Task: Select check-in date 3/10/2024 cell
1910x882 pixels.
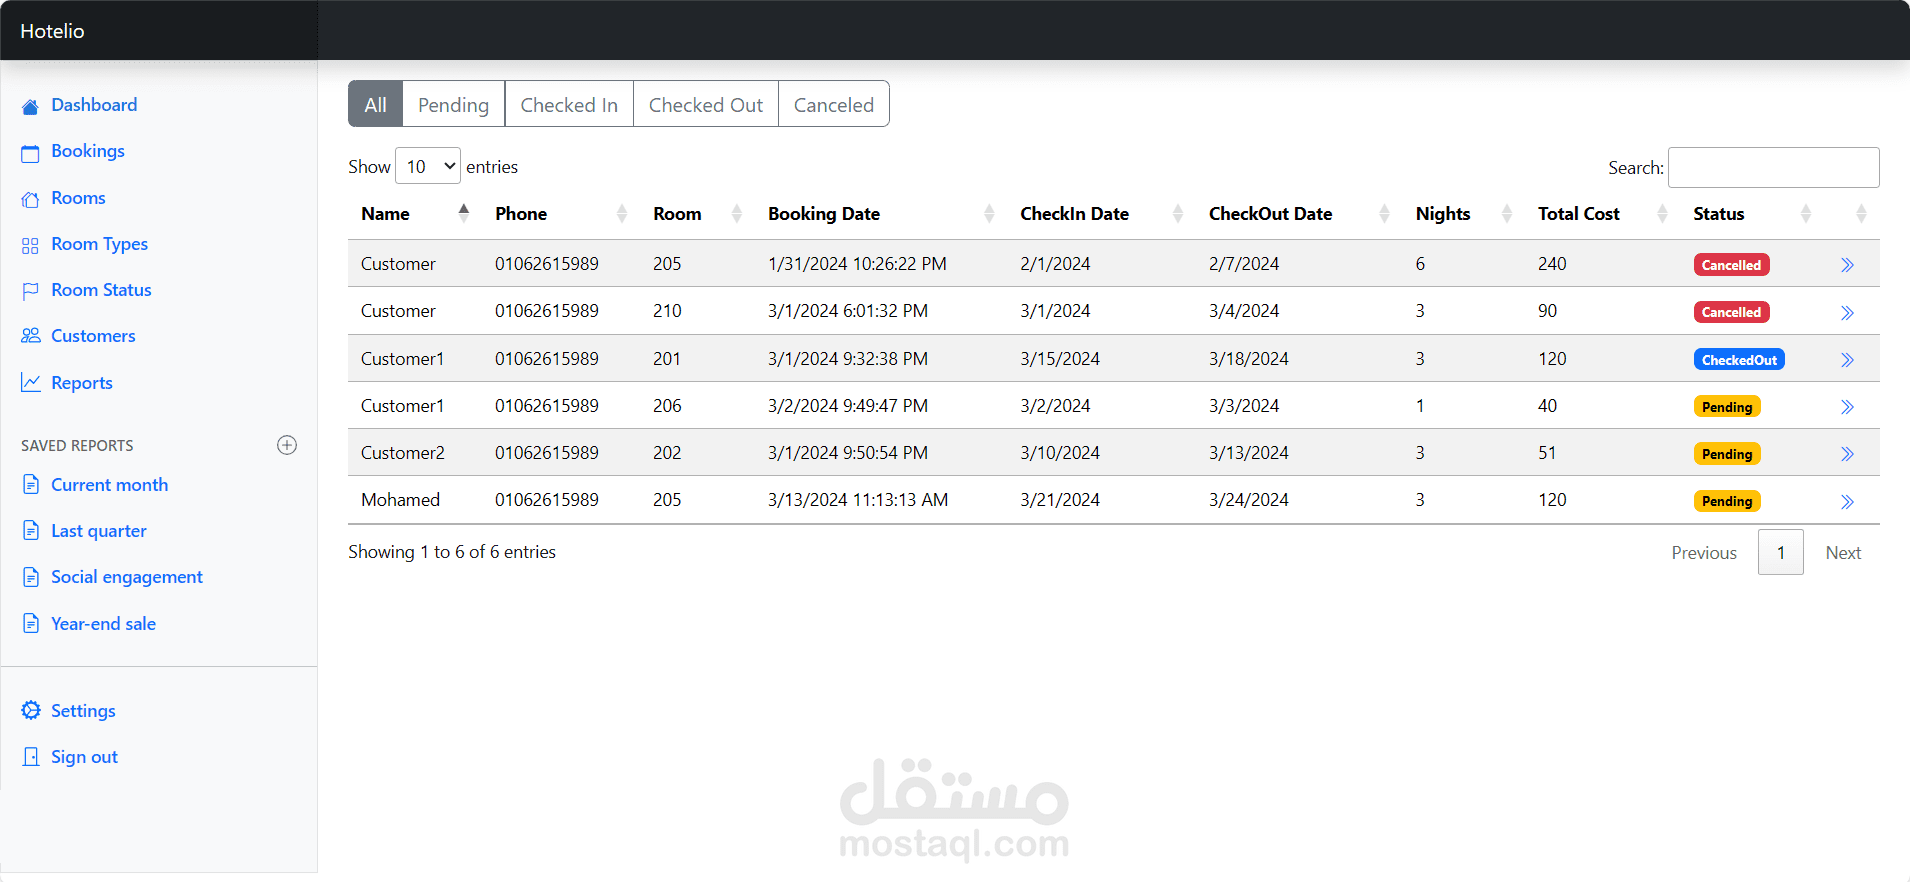Action: pyautogui.click(x=1060, y=453)
